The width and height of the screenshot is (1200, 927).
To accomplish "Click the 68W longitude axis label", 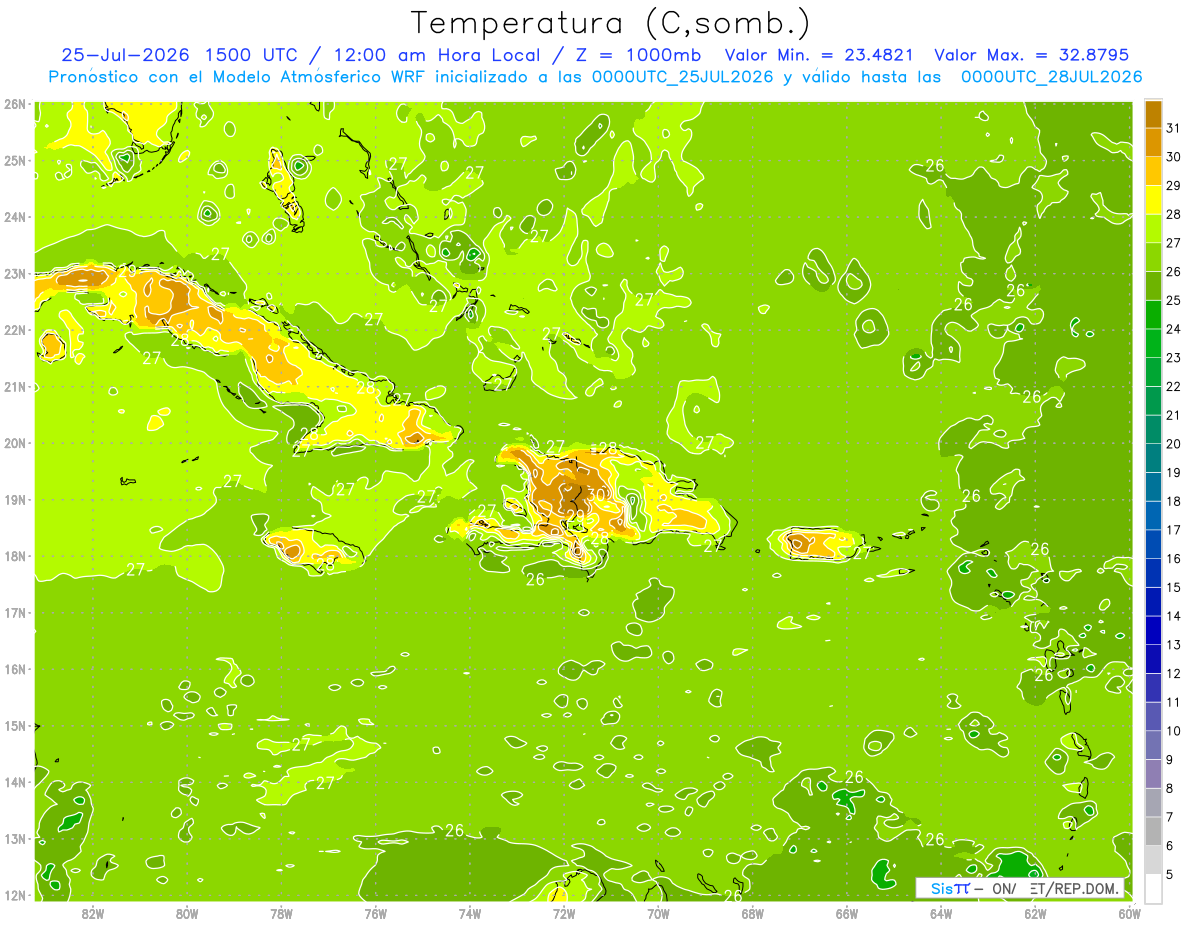I will pyautogui.click(x=753, y=913).
